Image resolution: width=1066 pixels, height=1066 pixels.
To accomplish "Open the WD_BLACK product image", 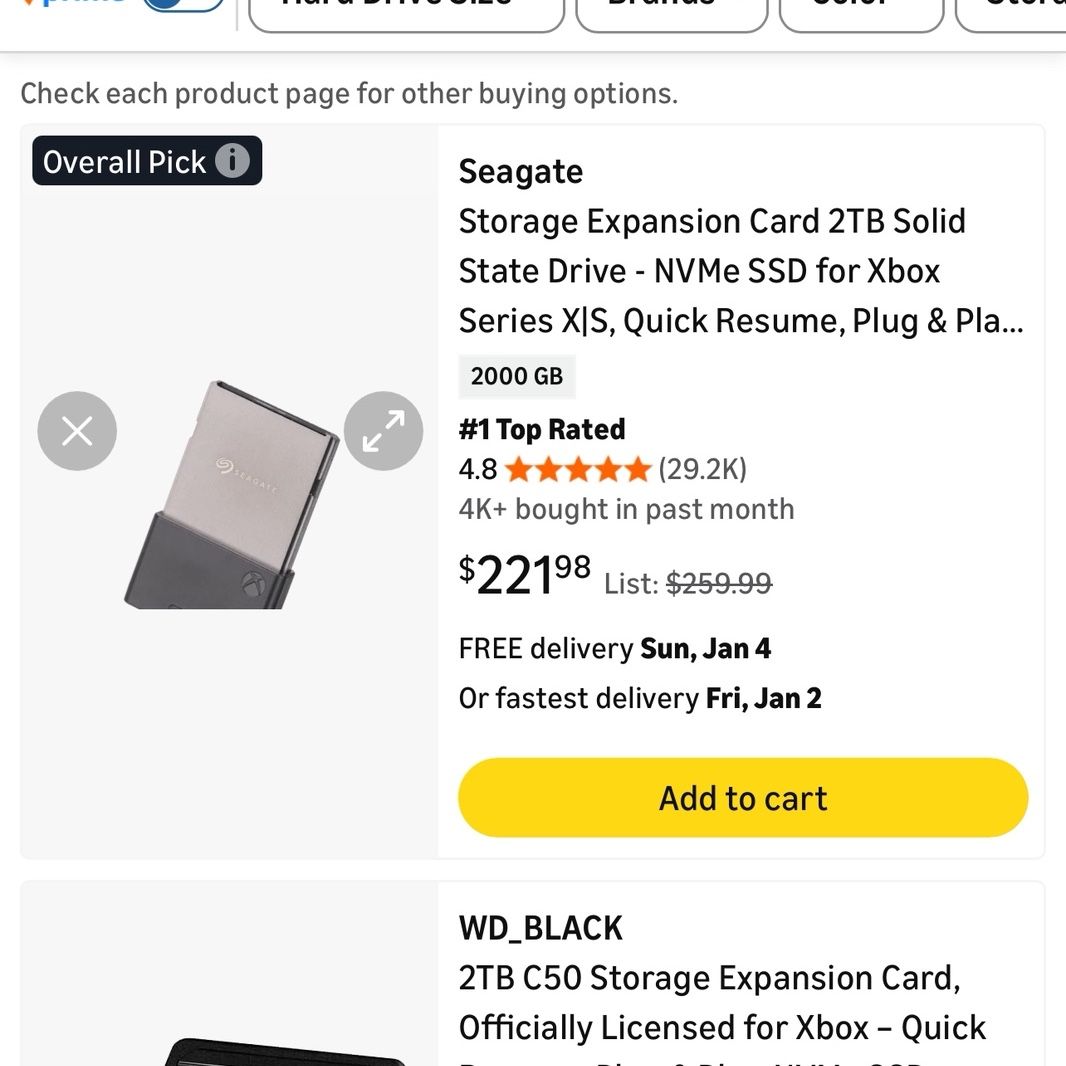I will (286, 1052).
